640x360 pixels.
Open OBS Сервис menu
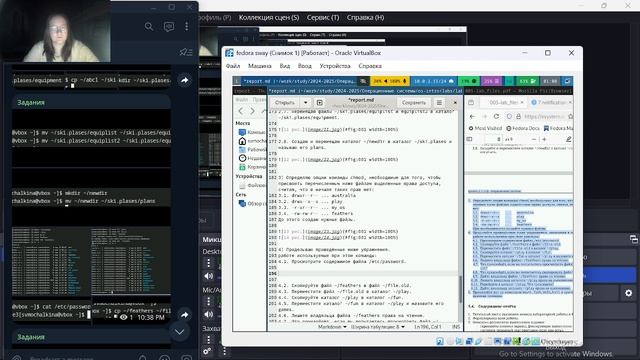click(x=323, y=18)
